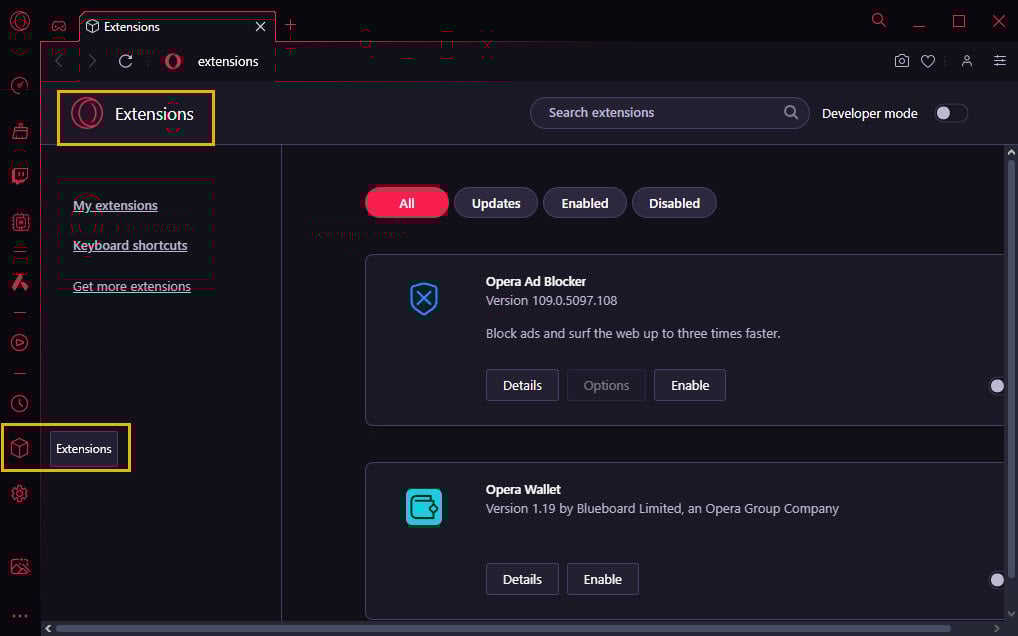Click the "Version 1.19 by Blueboard Limited" text
This screenshot has height=636, width=1018.
point(662,509)
